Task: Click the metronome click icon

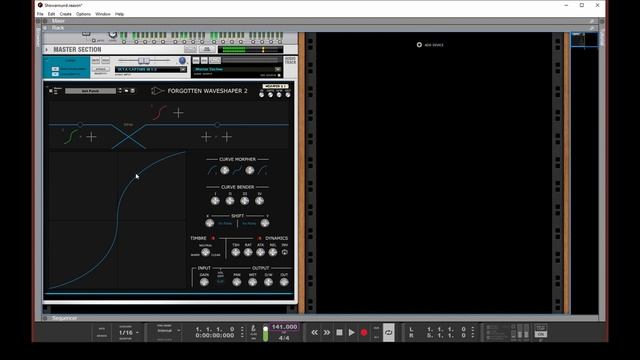Action: (253, 328)
